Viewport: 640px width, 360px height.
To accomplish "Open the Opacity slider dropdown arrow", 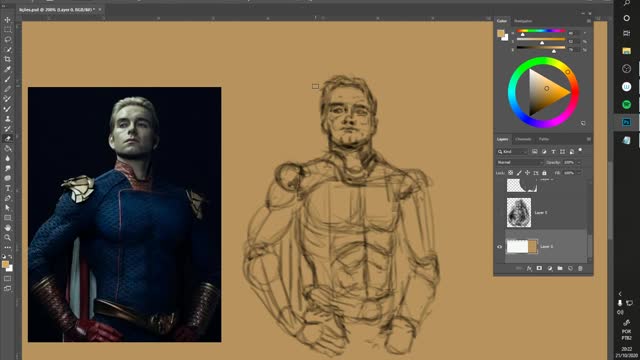I will click(x=579, y=162).
